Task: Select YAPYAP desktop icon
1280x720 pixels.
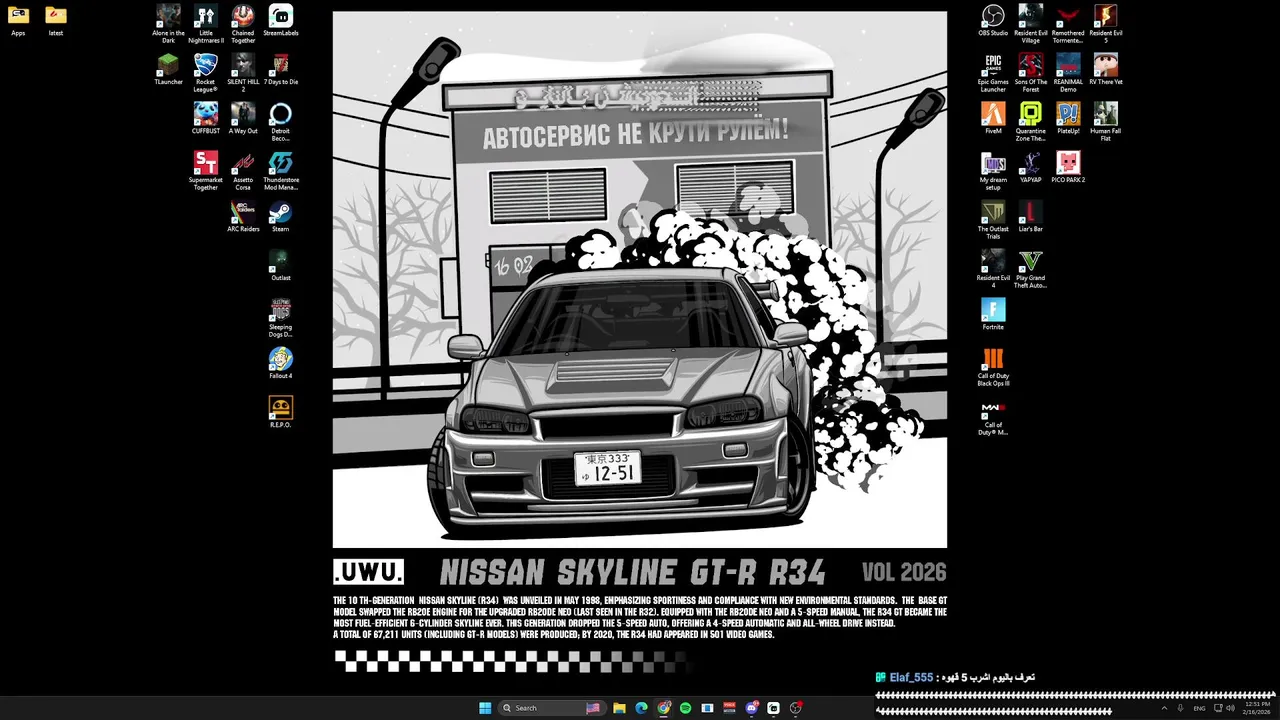Action: tap(1031, 167)
